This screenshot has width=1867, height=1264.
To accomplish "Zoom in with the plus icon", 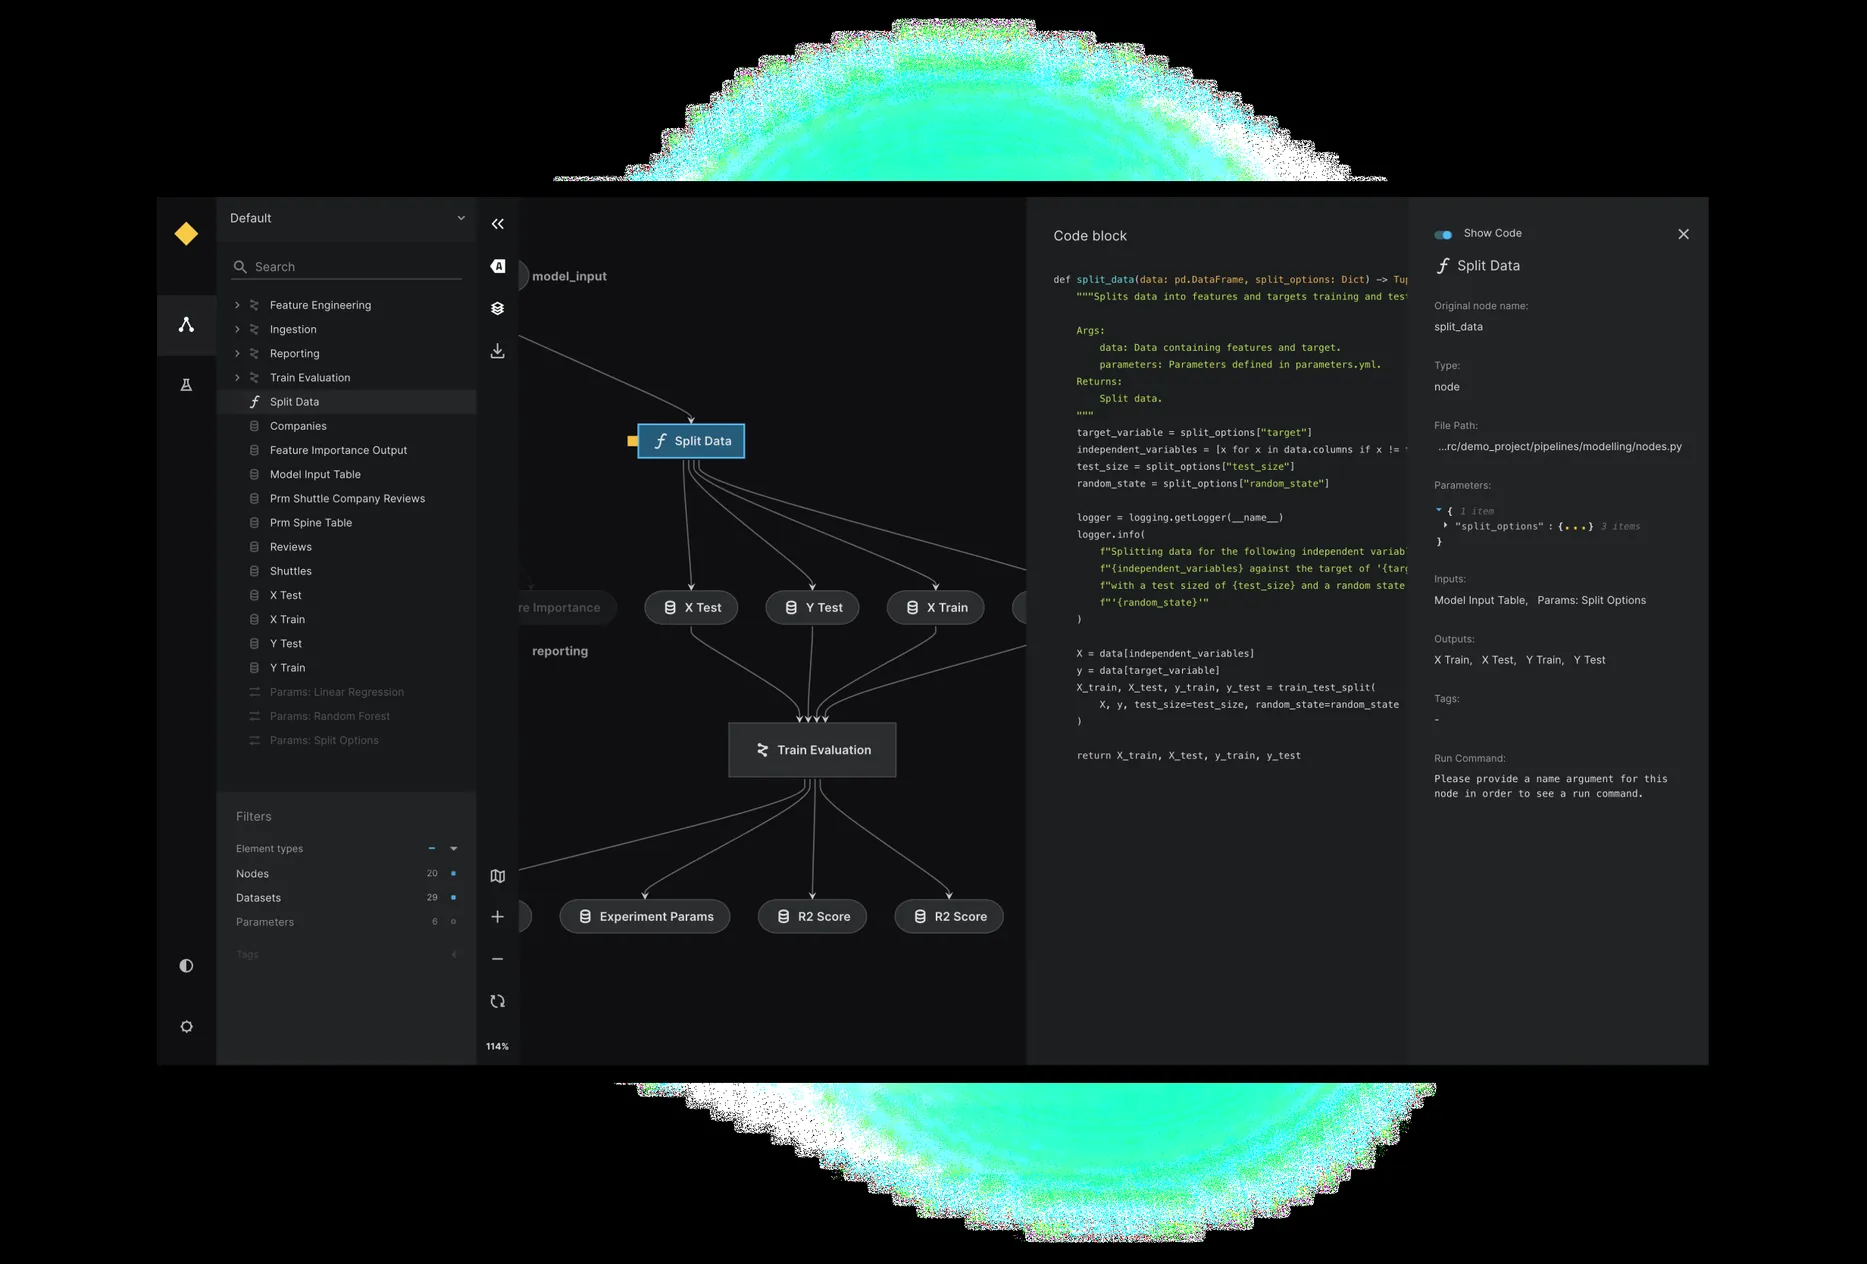I will (x=498, y=917).
